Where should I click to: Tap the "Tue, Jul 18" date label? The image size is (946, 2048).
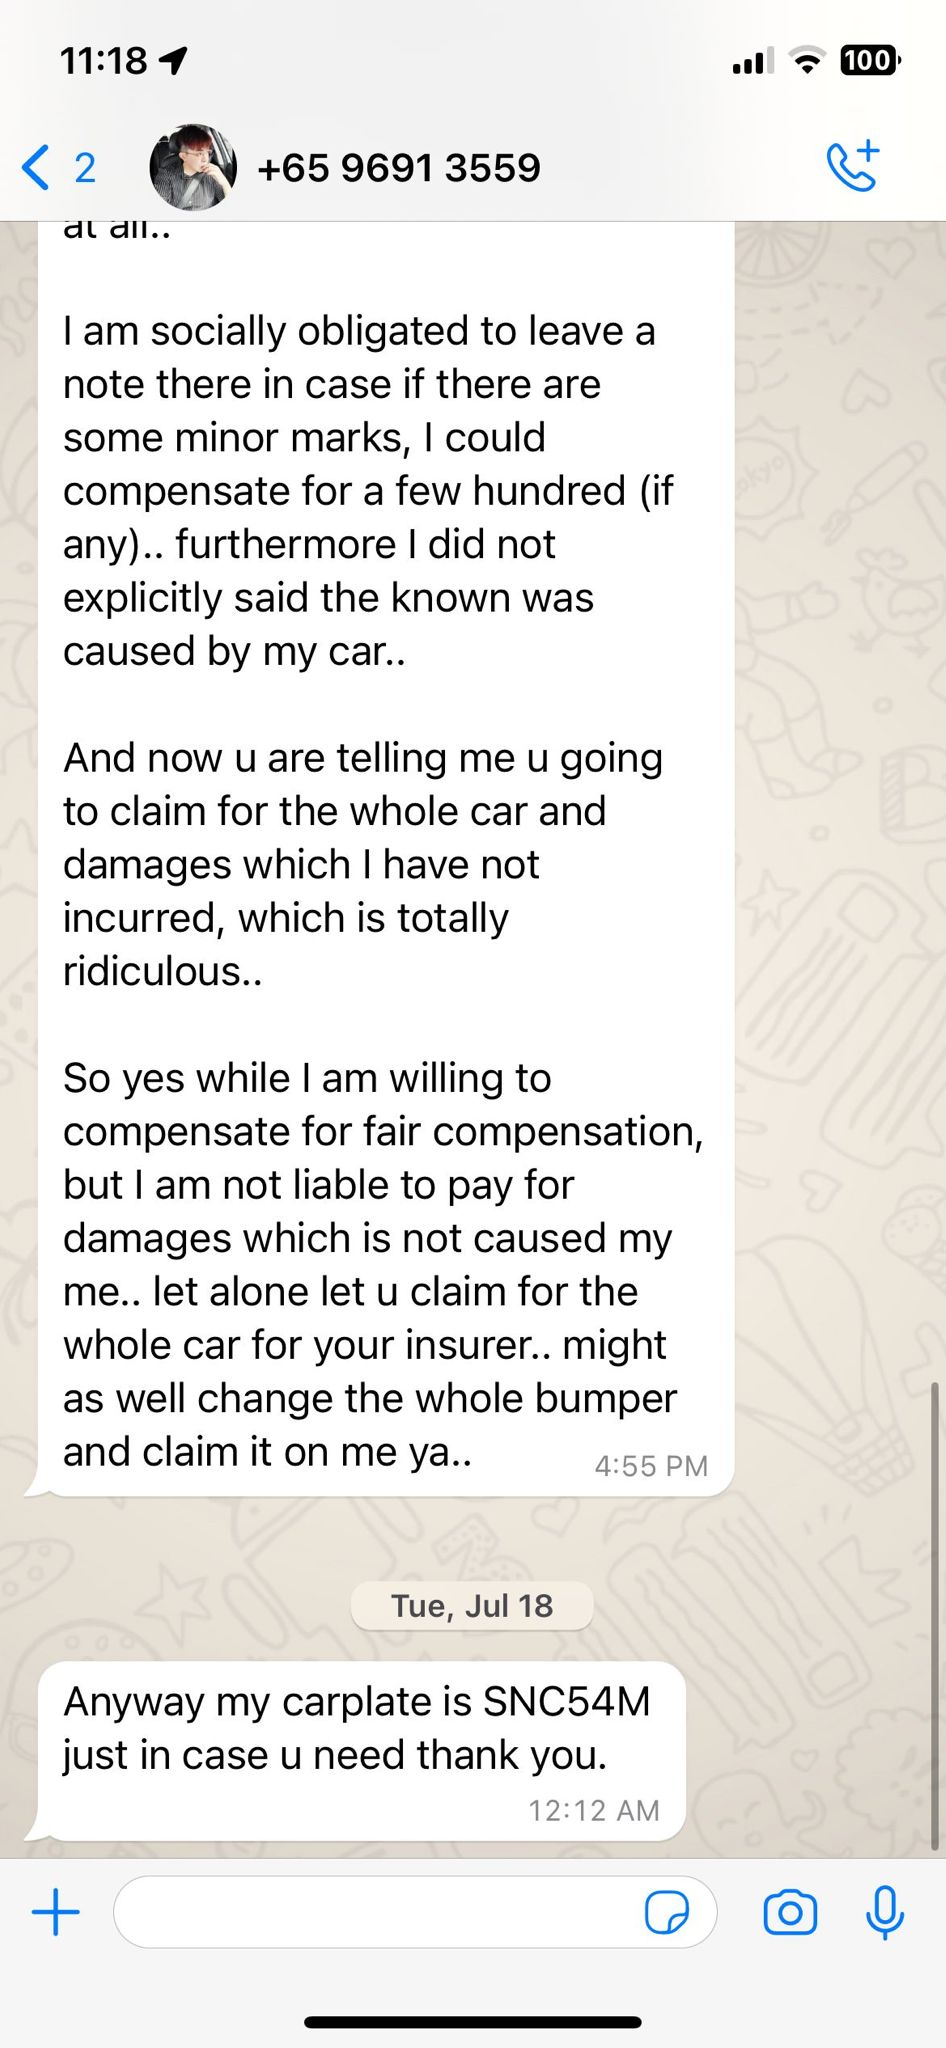coord(472,1606)
